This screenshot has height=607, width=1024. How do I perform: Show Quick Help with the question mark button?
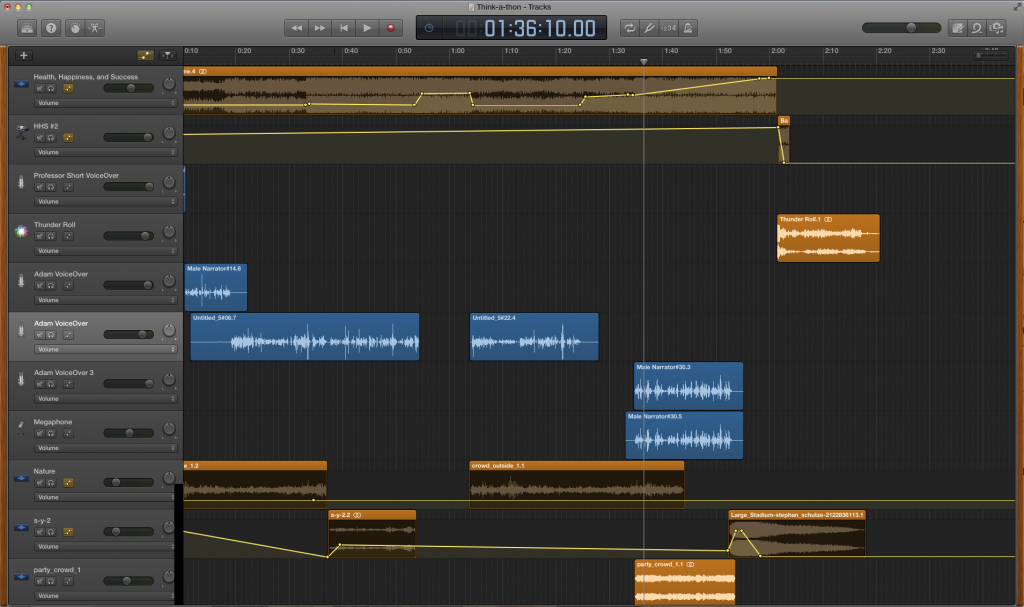[x=51, y=28]
